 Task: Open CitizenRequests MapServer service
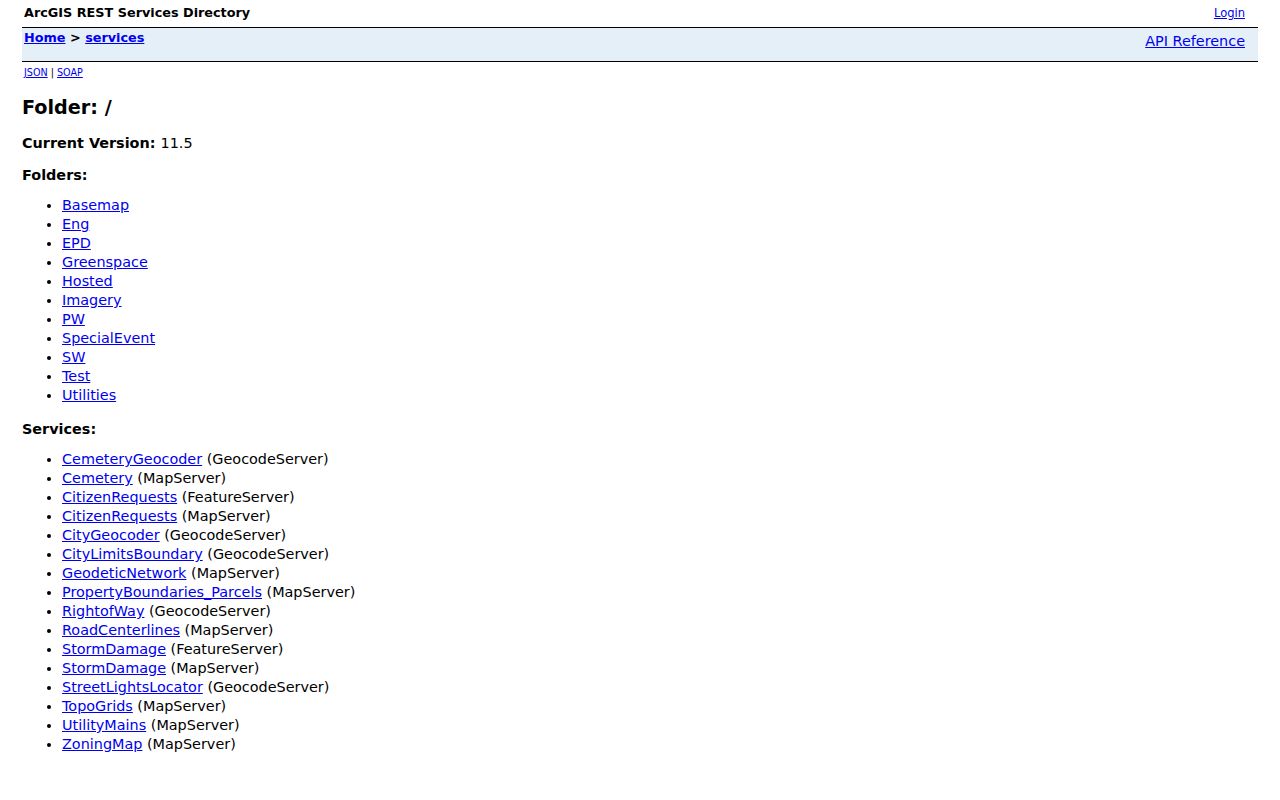tap(119, 516)
